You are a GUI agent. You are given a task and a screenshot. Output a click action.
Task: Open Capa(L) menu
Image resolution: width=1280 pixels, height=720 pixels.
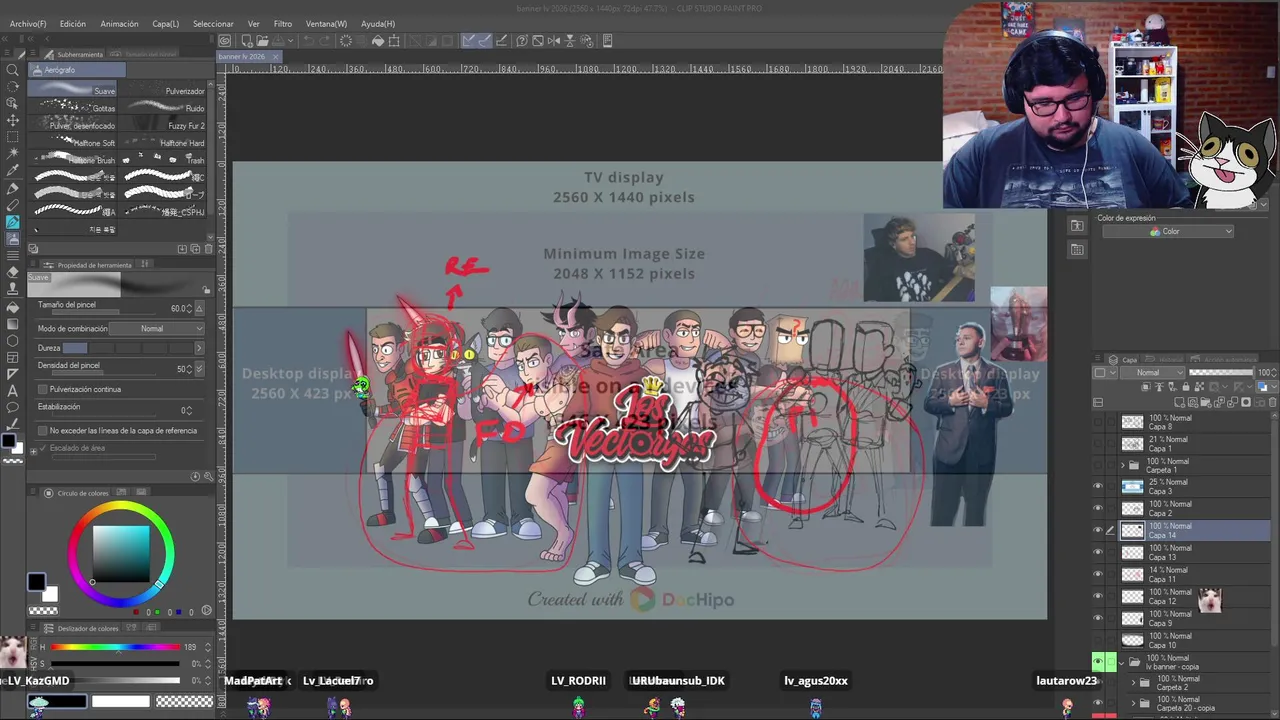click(x=166, y=23)
